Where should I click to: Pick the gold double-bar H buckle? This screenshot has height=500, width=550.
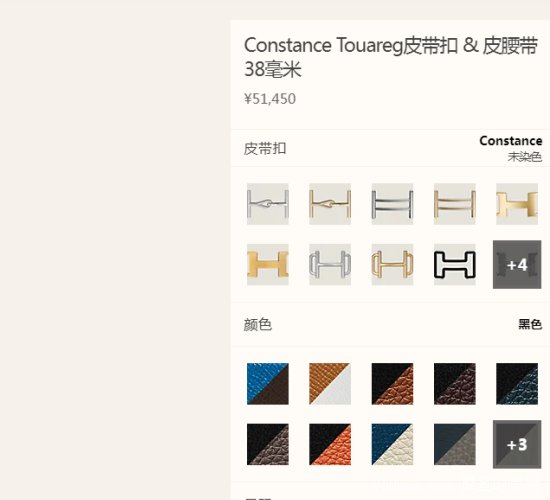[455, 204]
